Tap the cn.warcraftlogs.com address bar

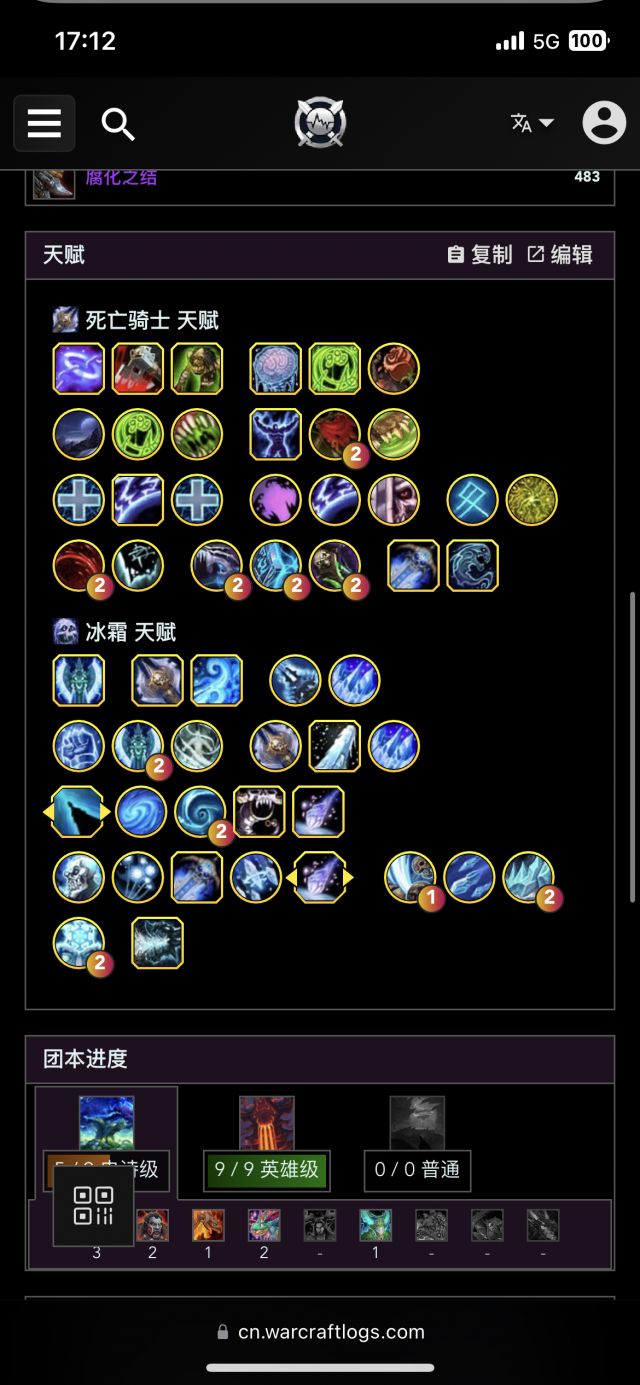tap(320, 1332)
